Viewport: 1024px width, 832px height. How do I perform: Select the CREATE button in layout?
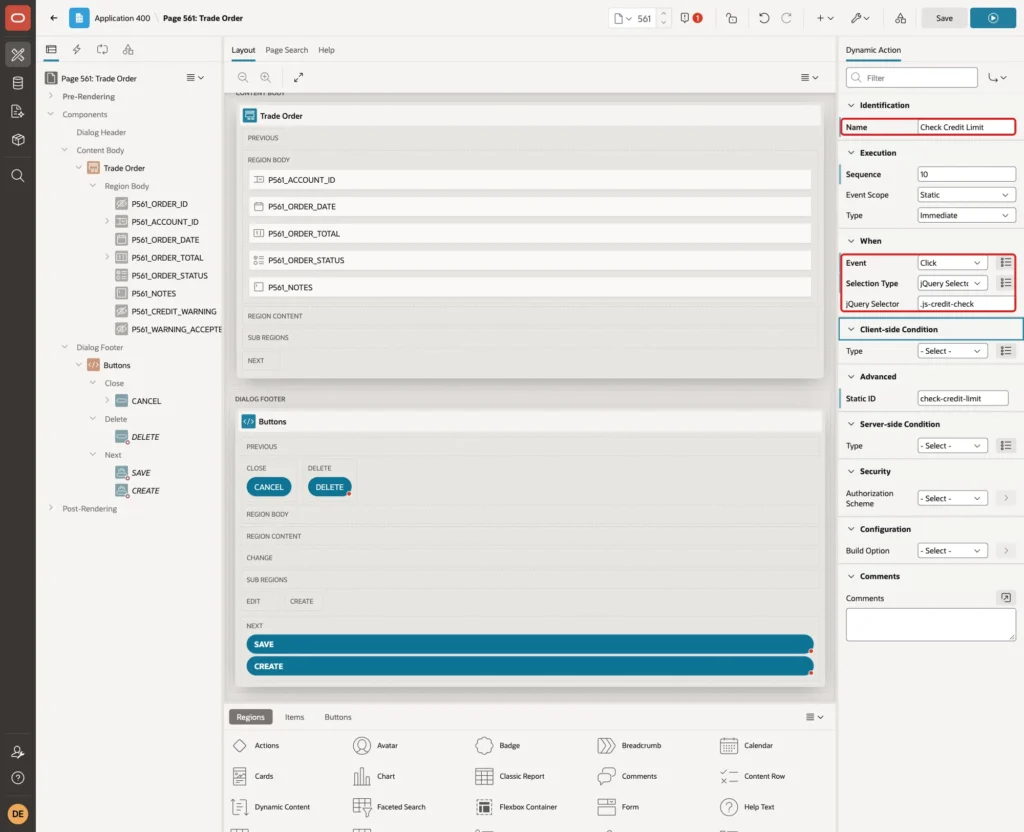point(530,666)
